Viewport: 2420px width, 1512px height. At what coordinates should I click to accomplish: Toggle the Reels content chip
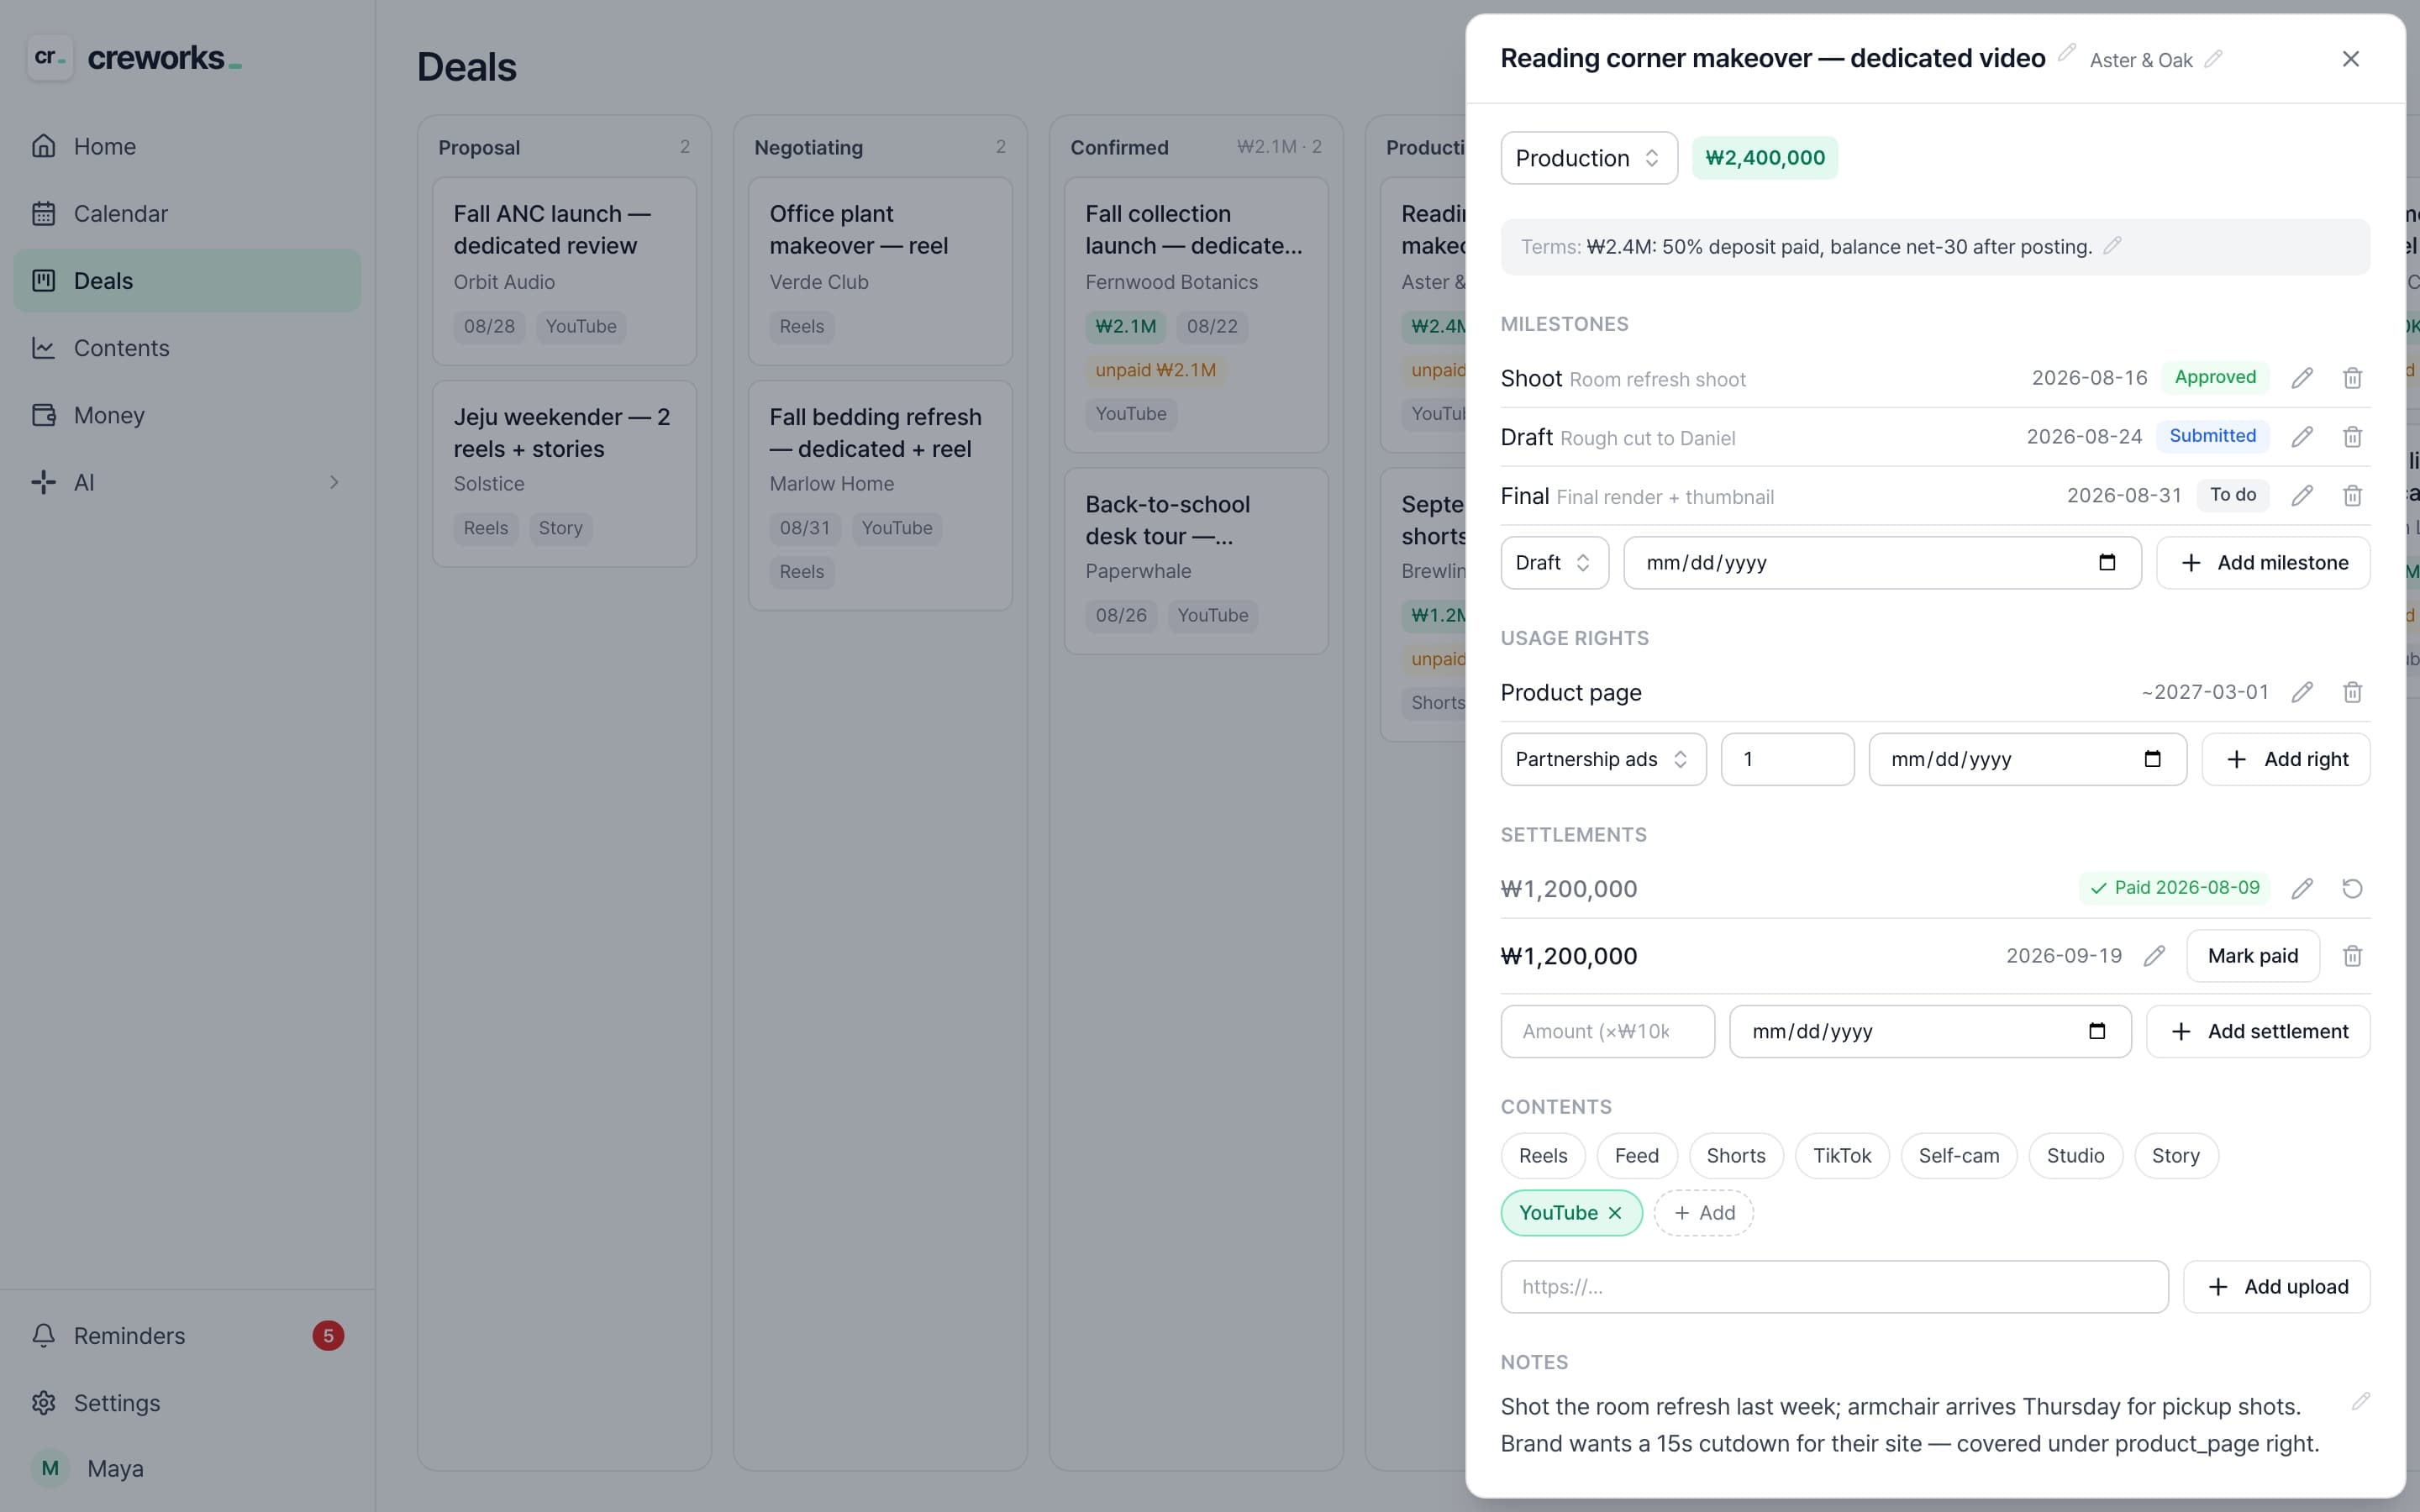pyautogui.click(x=1543, y=1156)
